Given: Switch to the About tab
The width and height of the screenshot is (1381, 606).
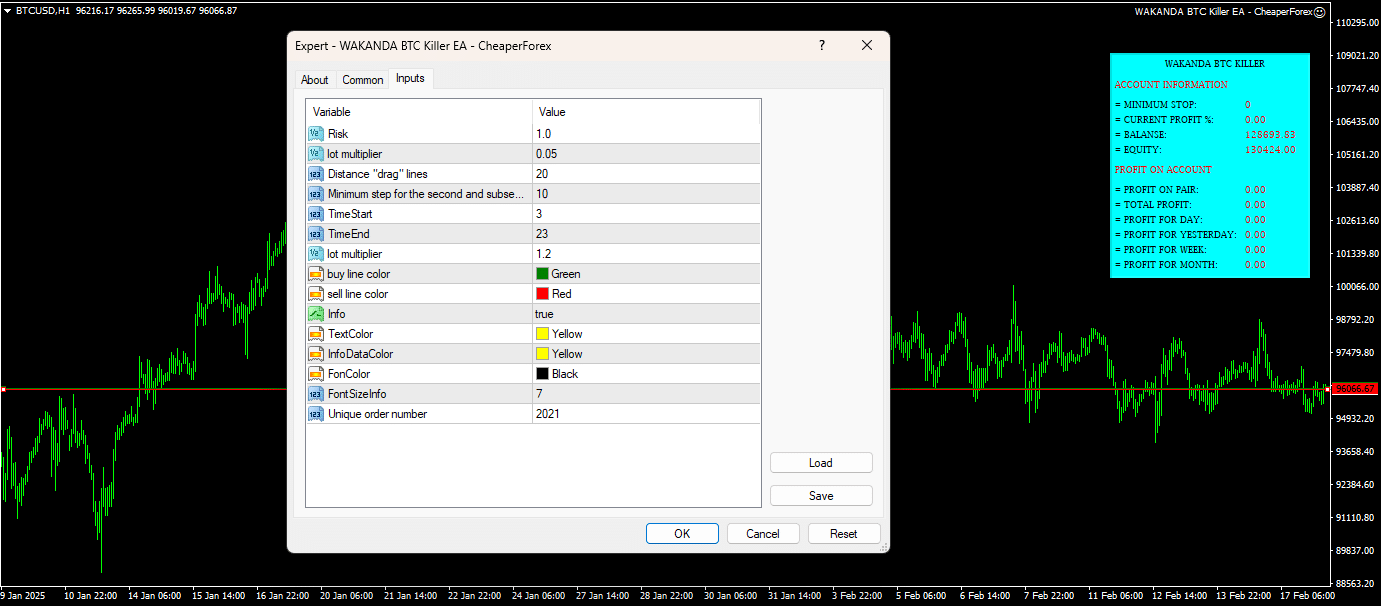Looking at the screenshot, I should coord(315,80).
